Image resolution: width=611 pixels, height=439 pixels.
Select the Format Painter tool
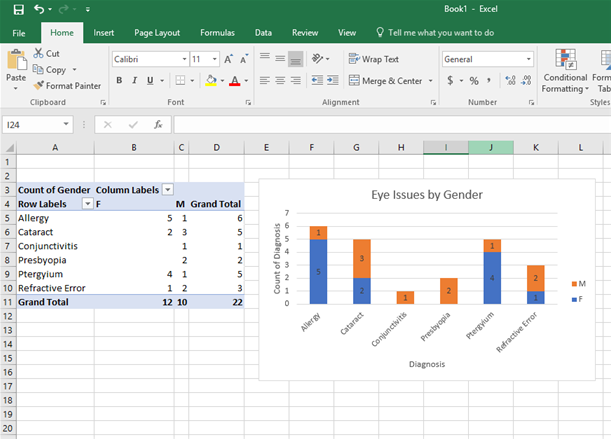pyautogui.click(x=66, y=85)
